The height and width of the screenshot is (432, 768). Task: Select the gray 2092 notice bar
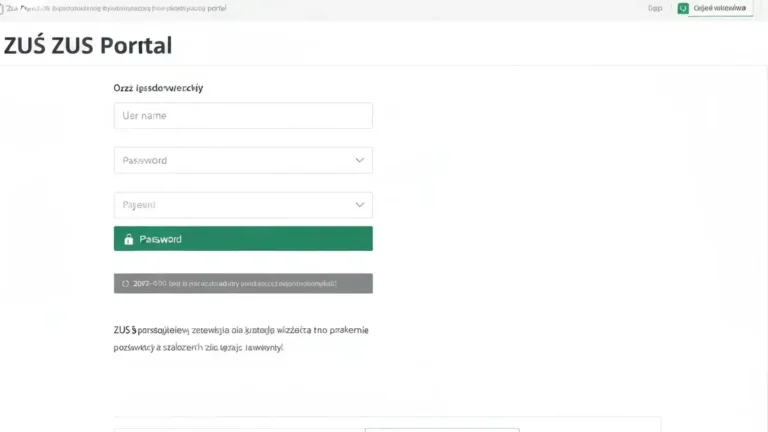coord(243,284)
